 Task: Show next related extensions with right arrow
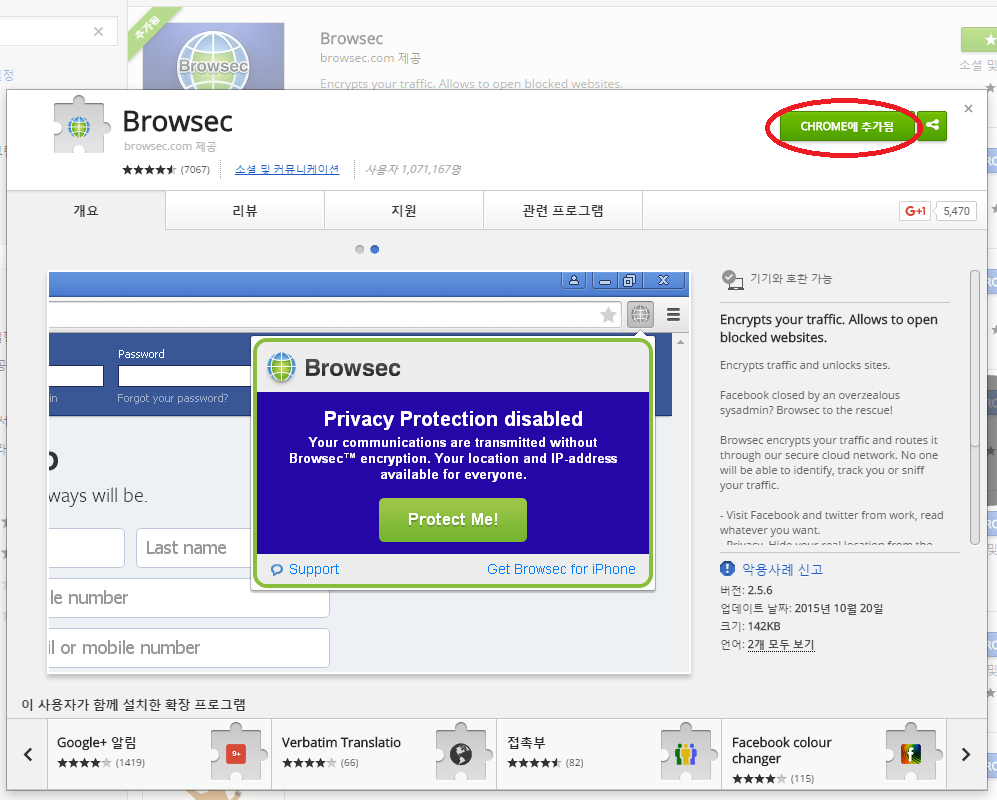coord(966,754)
